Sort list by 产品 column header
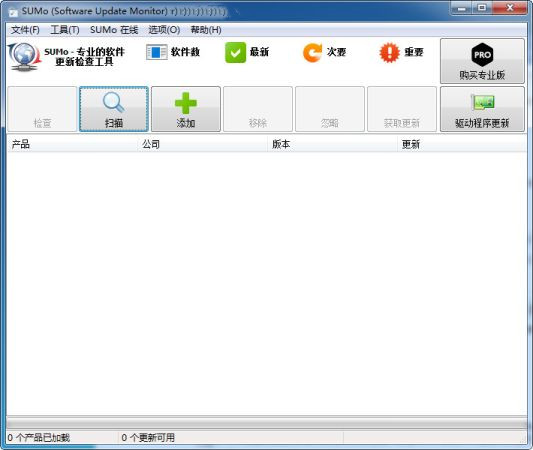This screenshot has height=450, width=533. click(72, 144)
